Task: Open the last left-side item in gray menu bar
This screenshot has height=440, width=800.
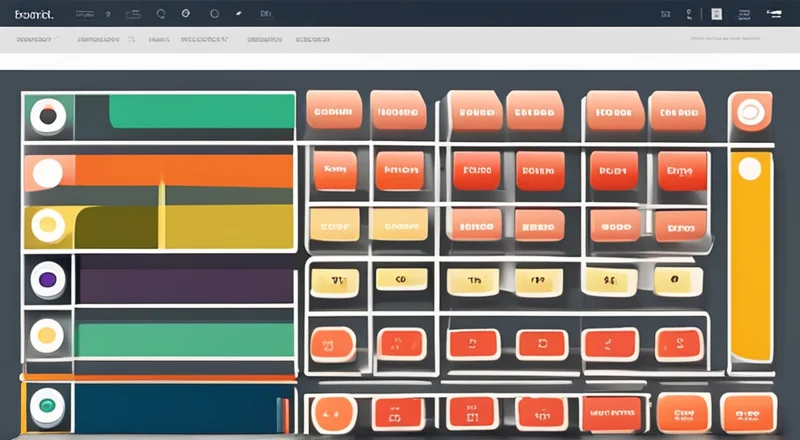Action: 312,40
